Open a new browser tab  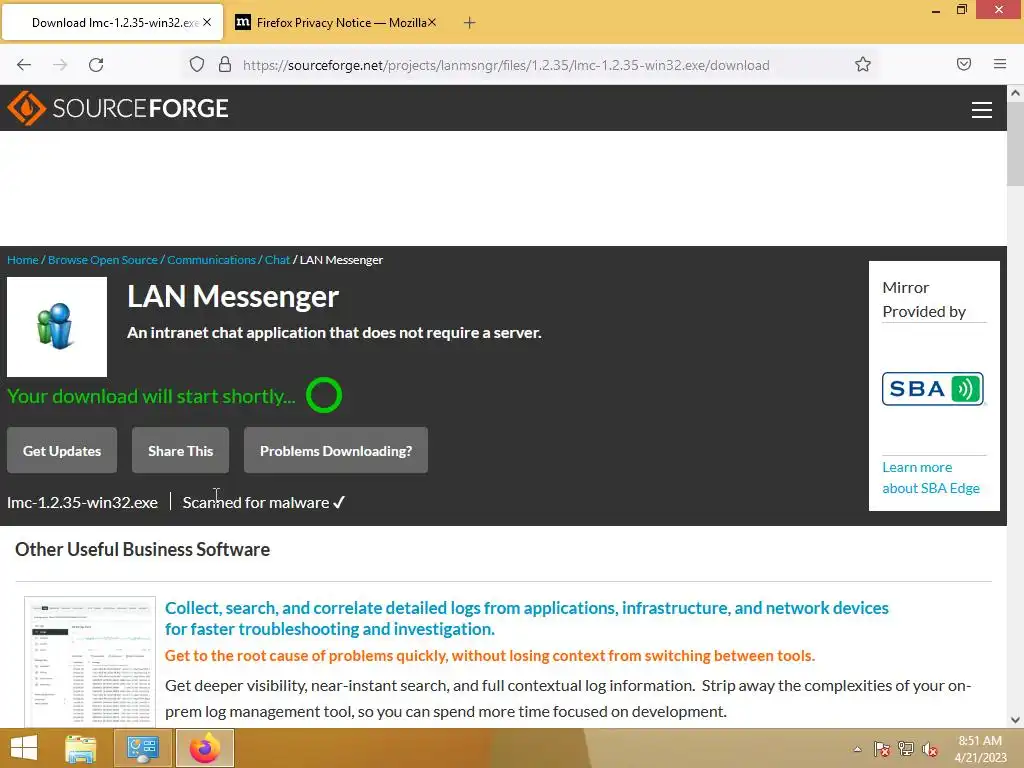pyautogui.click(x=469, y=23)
